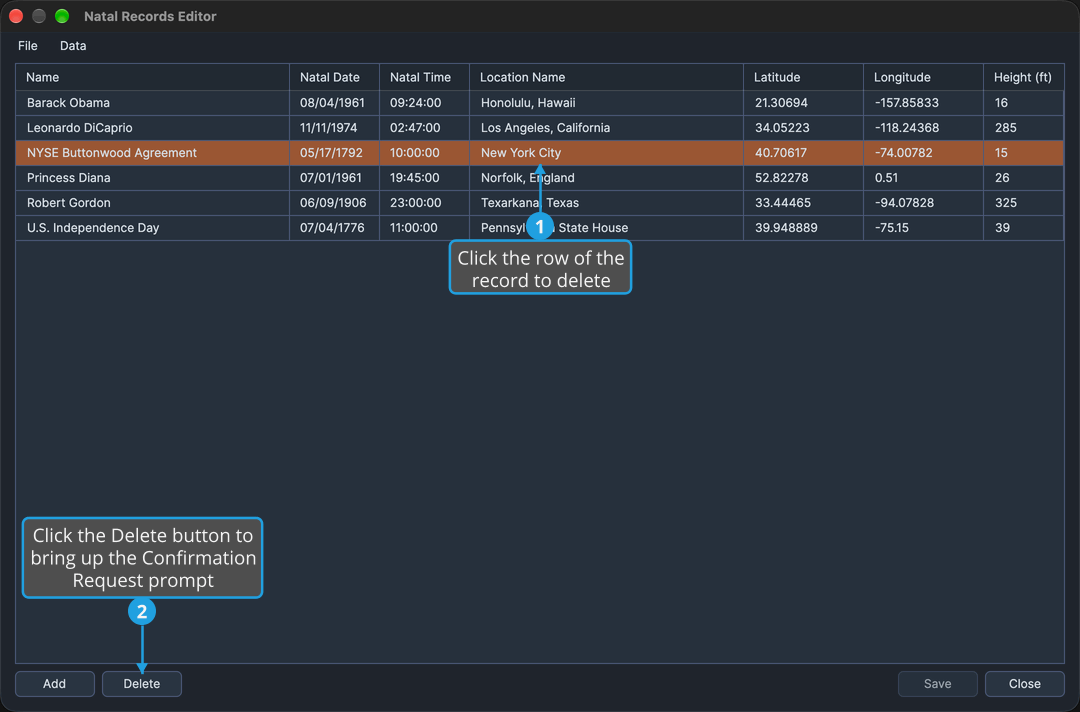Click the 07/04/1776 natal date cell
This screenshot has height=712, width=1080.
[334, 228]
